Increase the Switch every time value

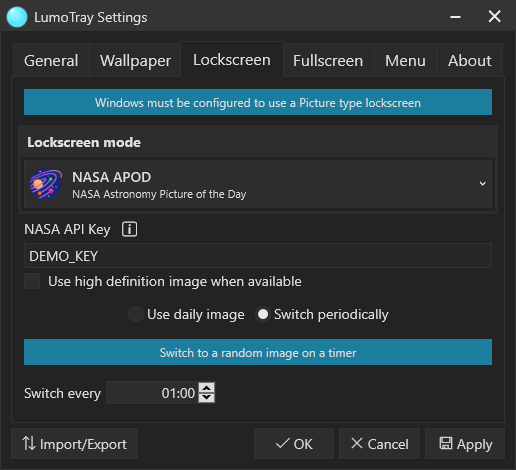tap(207, 388)
